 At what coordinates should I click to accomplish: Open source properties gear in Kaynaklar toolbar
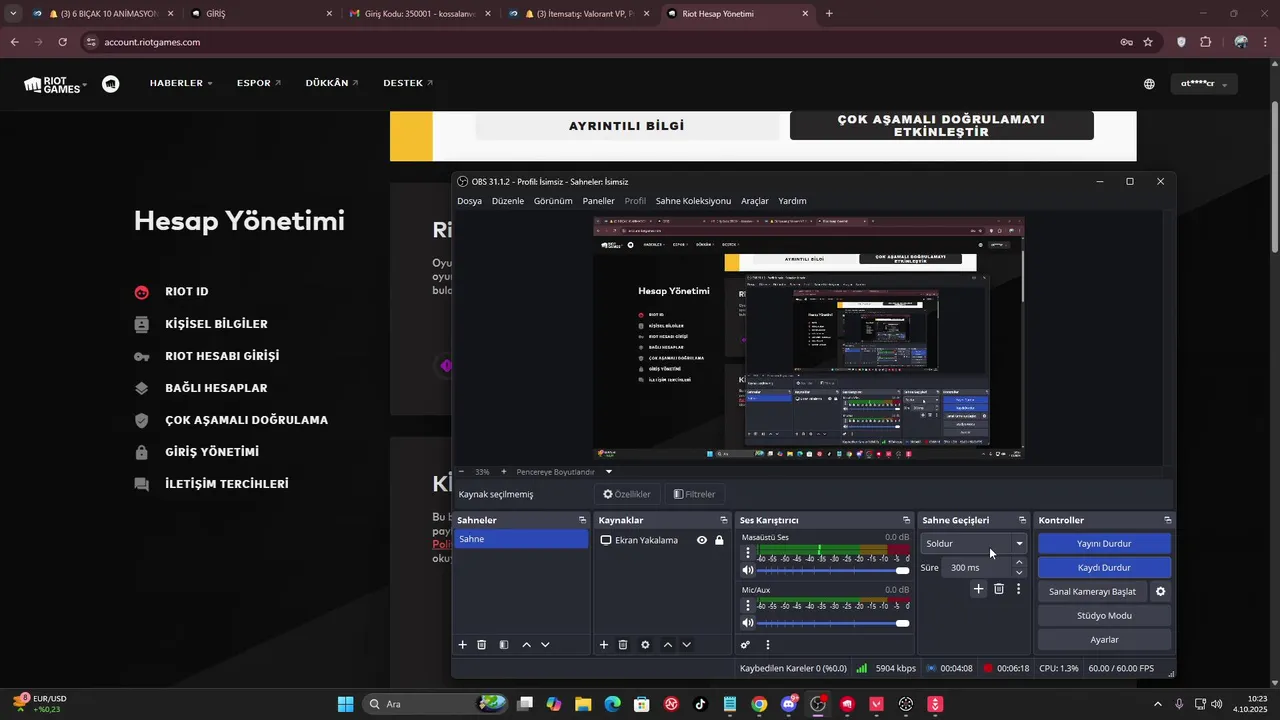pos(645,645)
